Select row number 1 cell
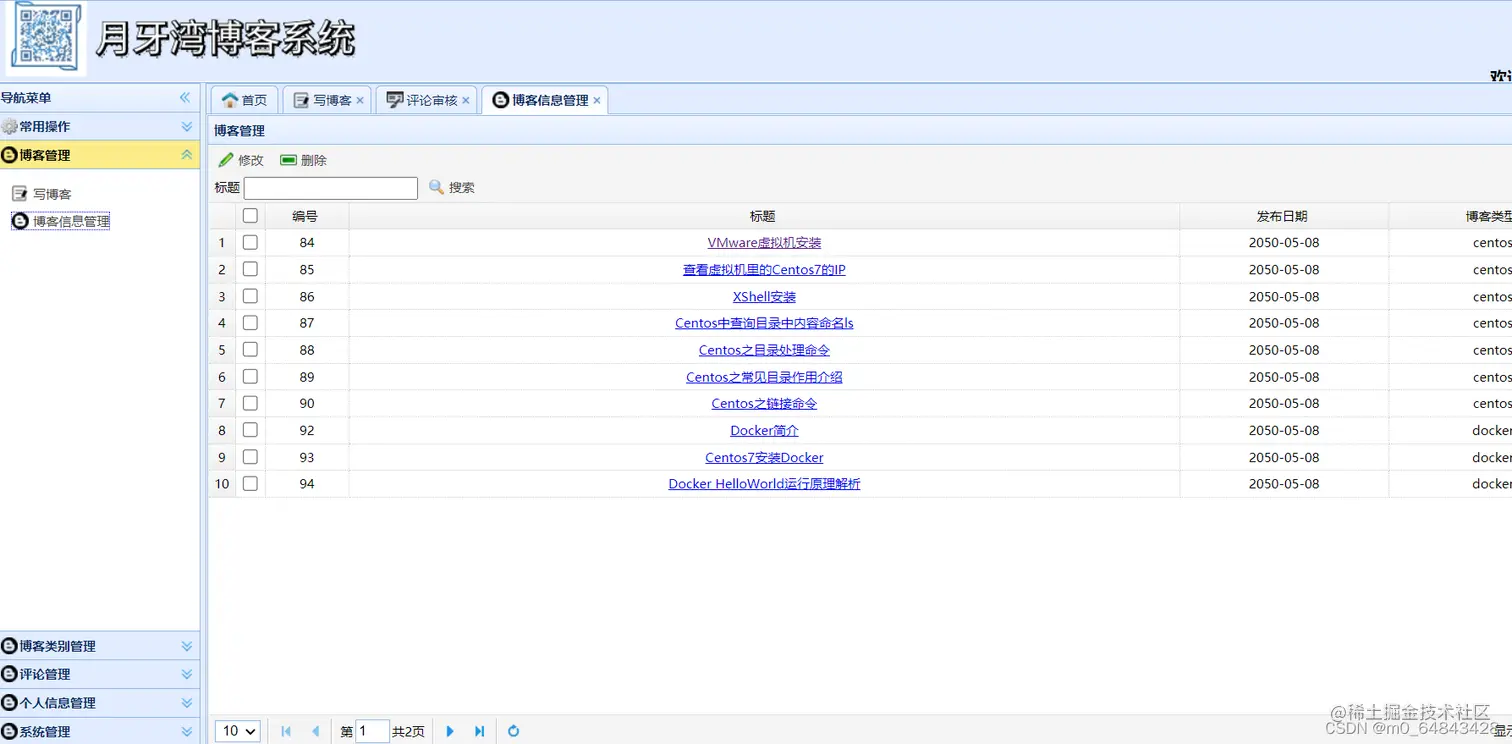Viewport: 1512px width, 744px height. point(222,243)
